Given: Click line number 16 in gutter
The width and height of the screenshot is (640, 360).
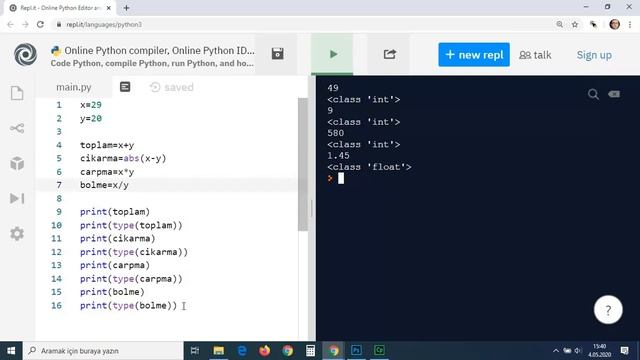Looking at the screenshot, I should tap(56, 305).
